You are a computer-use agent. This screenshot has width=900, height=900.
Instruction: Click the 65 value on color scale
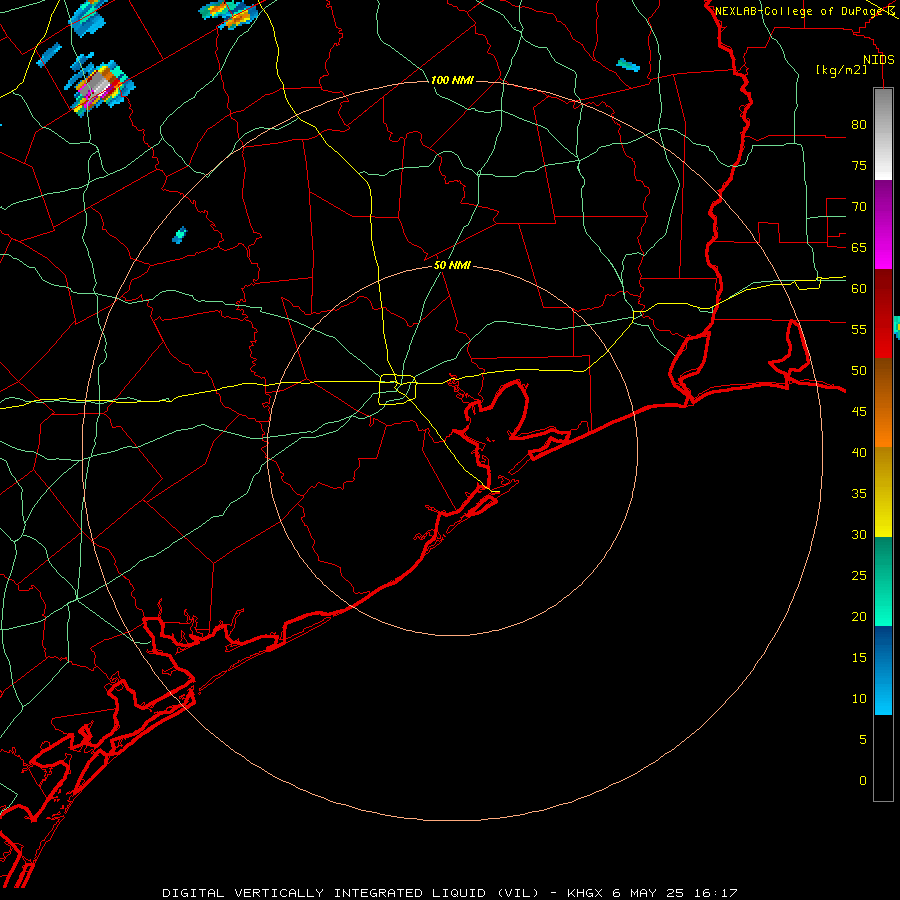[859, 247]
